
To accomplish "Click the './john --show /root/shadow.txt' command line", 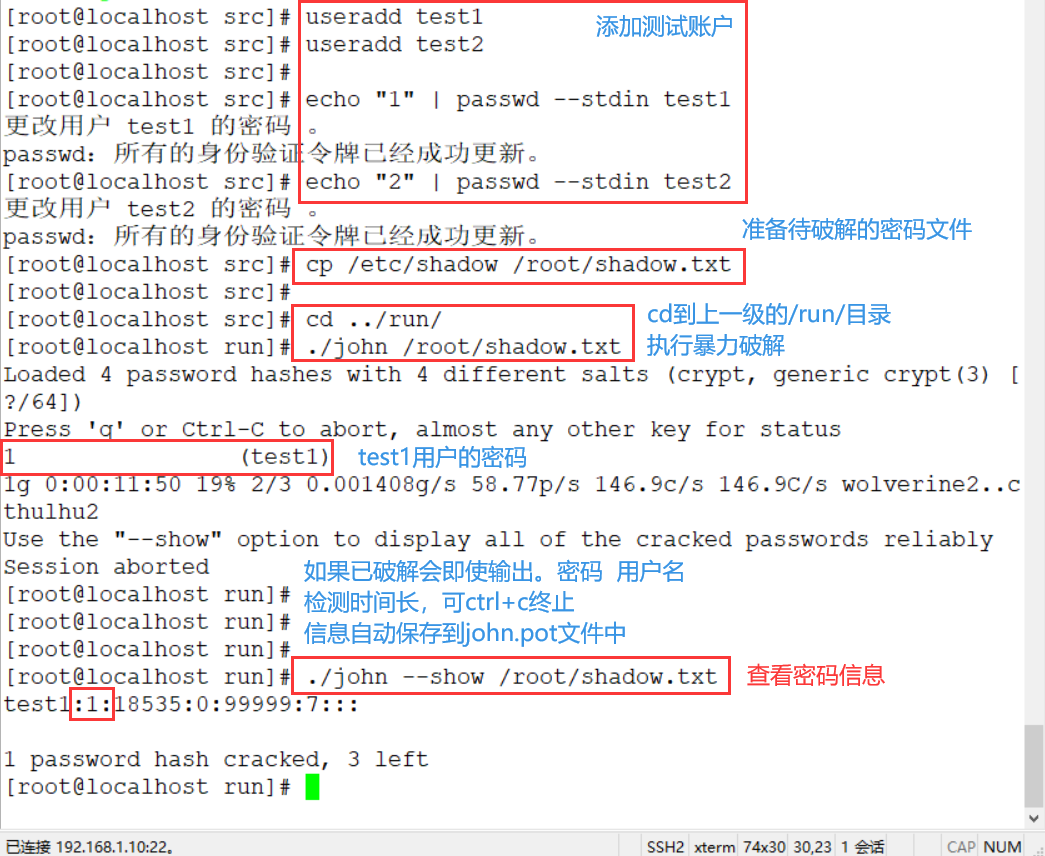I will (511, 677).
